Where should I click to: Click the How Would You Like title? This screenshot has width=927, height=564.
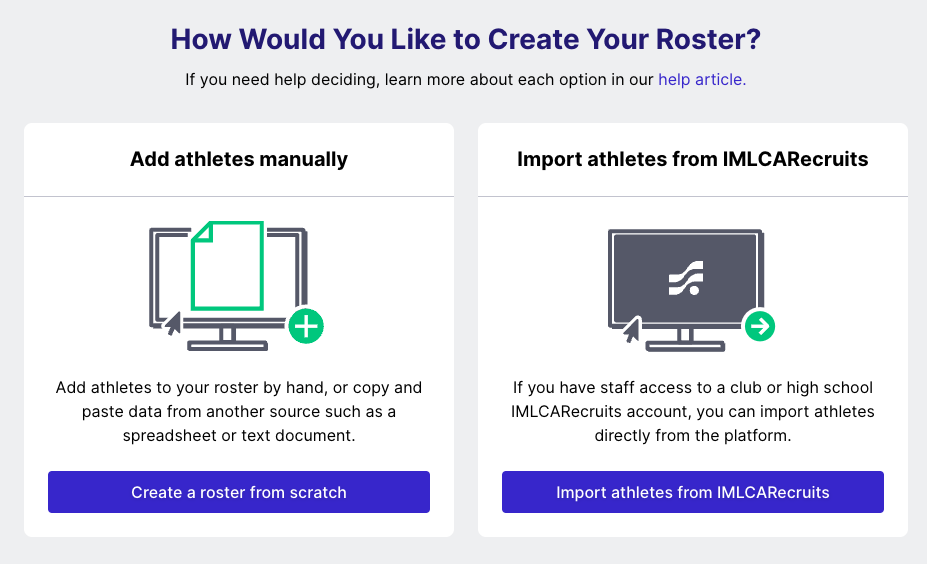(x=465, y=39)
